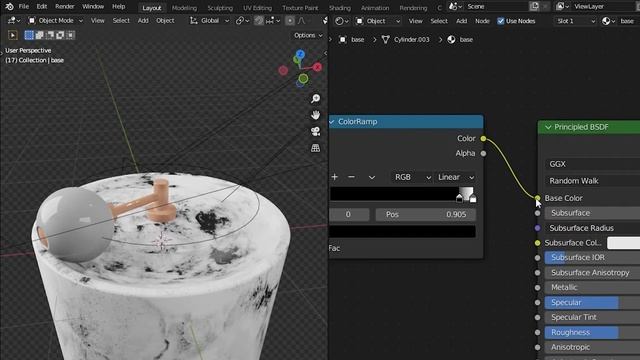This screenshot has width=640, height=360.
Task: Add a color stop with plus icon
Action: click(335, 177)
